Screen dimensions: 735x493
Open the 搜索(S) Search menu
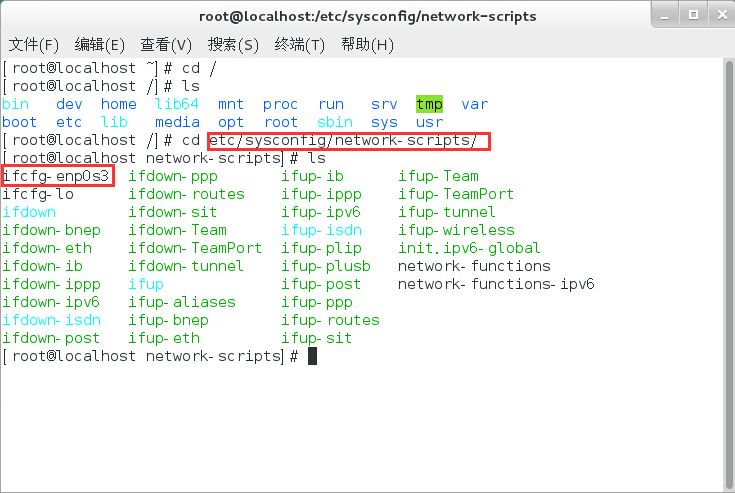click(x=233, y=45)
